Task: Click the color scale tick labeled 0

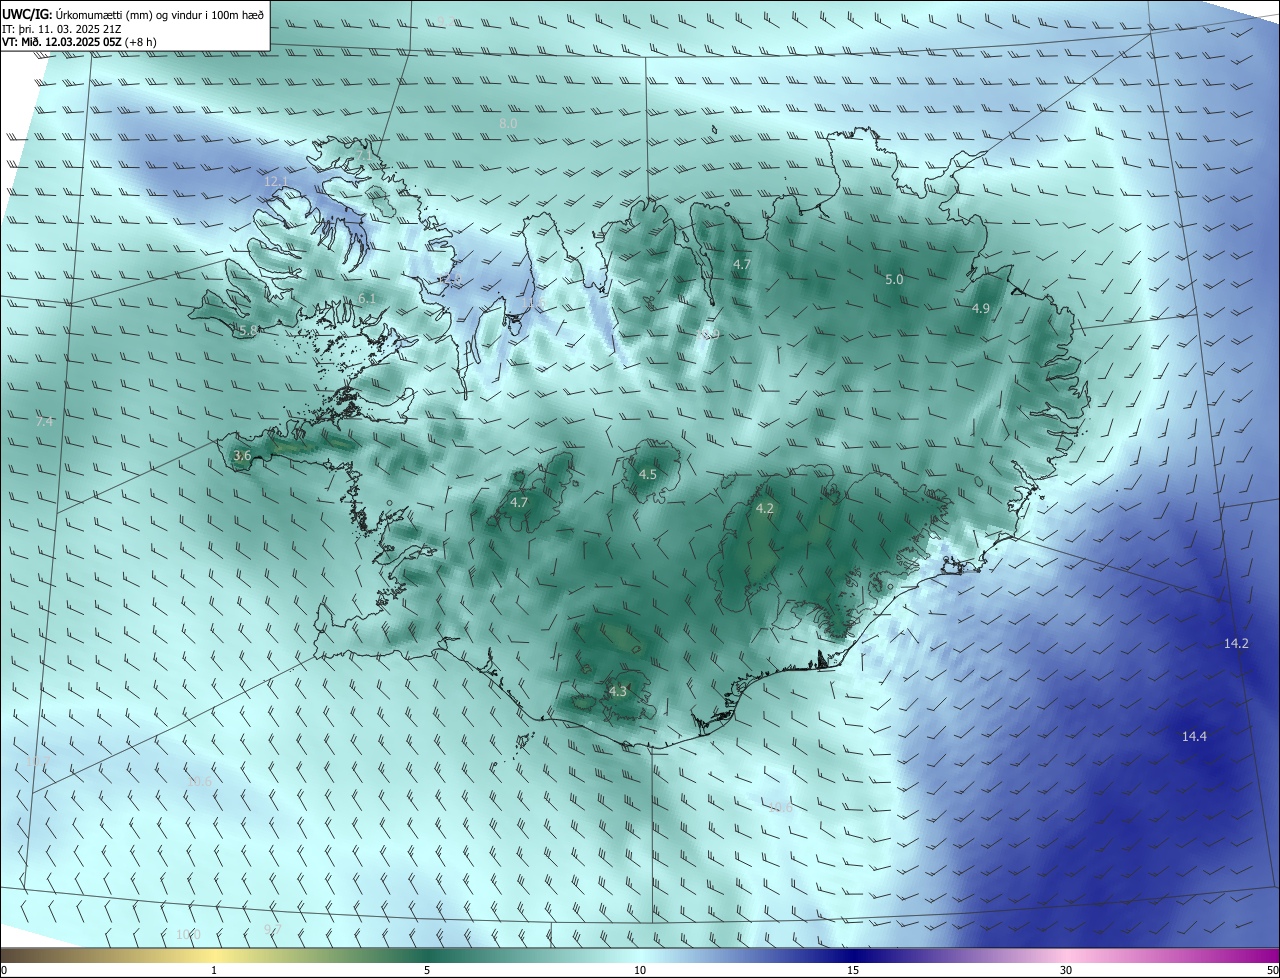Action: [4, 970]
